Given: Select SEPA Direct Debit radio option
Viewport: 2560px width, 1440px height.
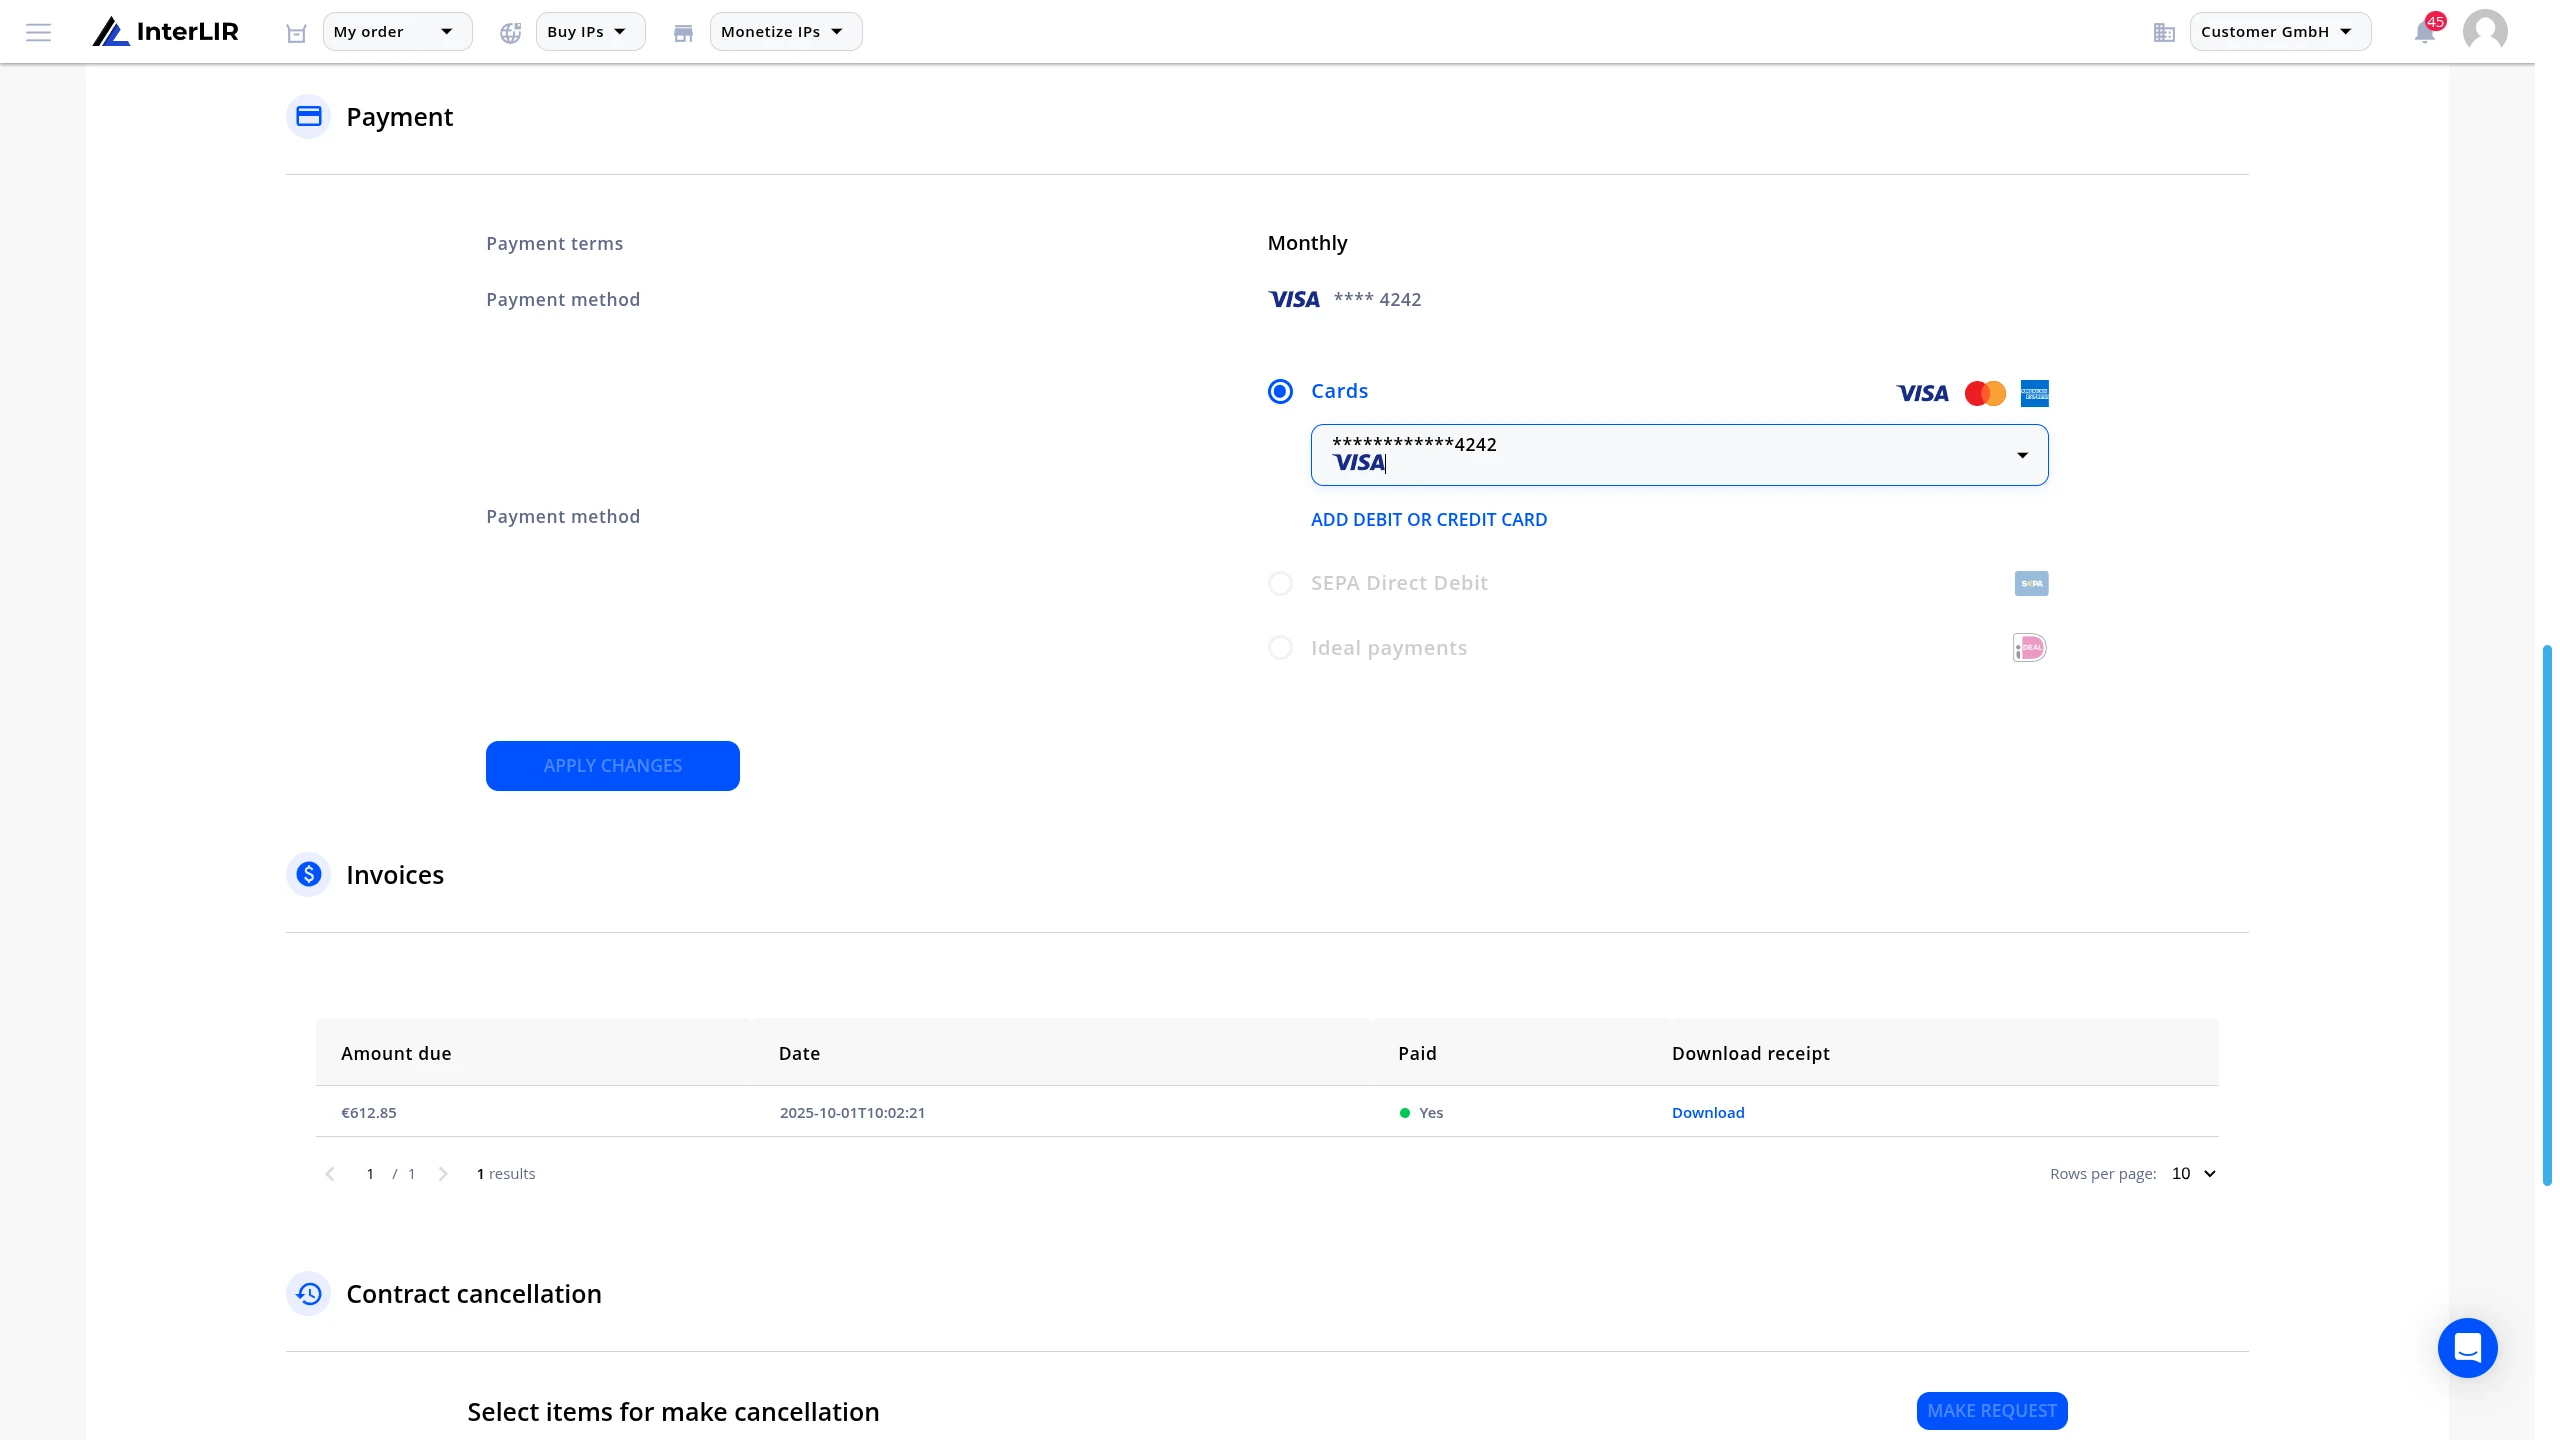Looking at the screenshot, I should coord(1280,583).
